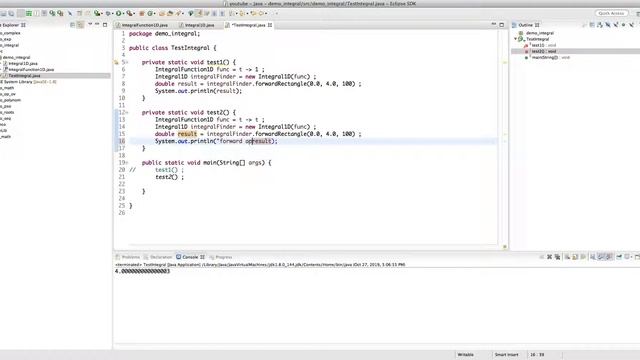Select demo_integral package in Outline
The width and height of the screenshot is (640, 360).
pyautogui.click(x=540, y=33)
